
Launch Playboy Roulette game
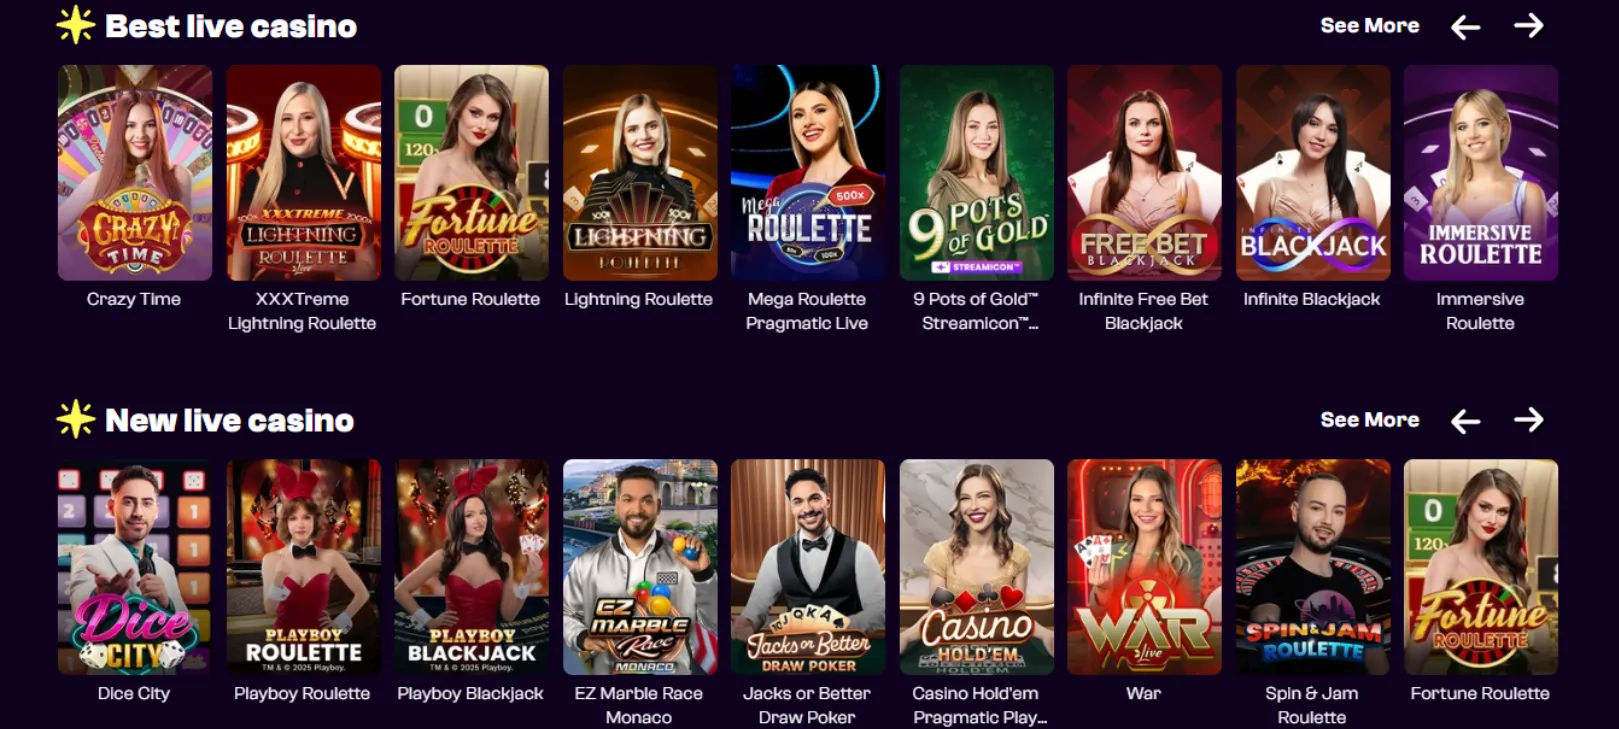303,567
